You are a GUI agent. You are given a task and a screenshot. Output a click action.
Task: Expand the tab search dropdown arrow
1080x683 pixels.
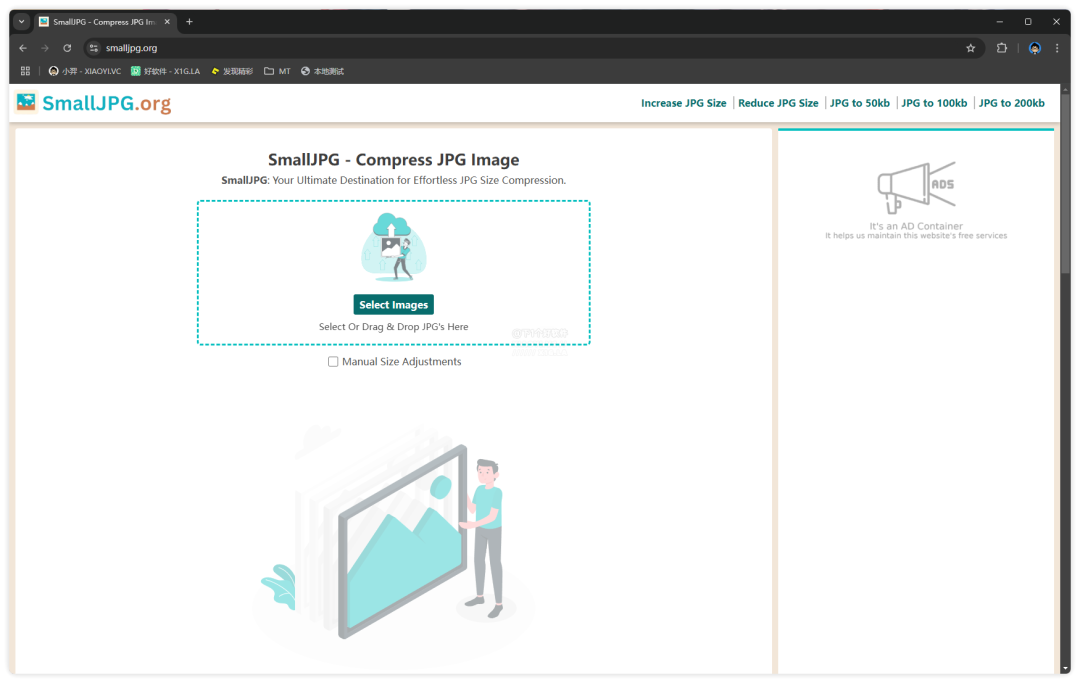click(x=21, y=22)
